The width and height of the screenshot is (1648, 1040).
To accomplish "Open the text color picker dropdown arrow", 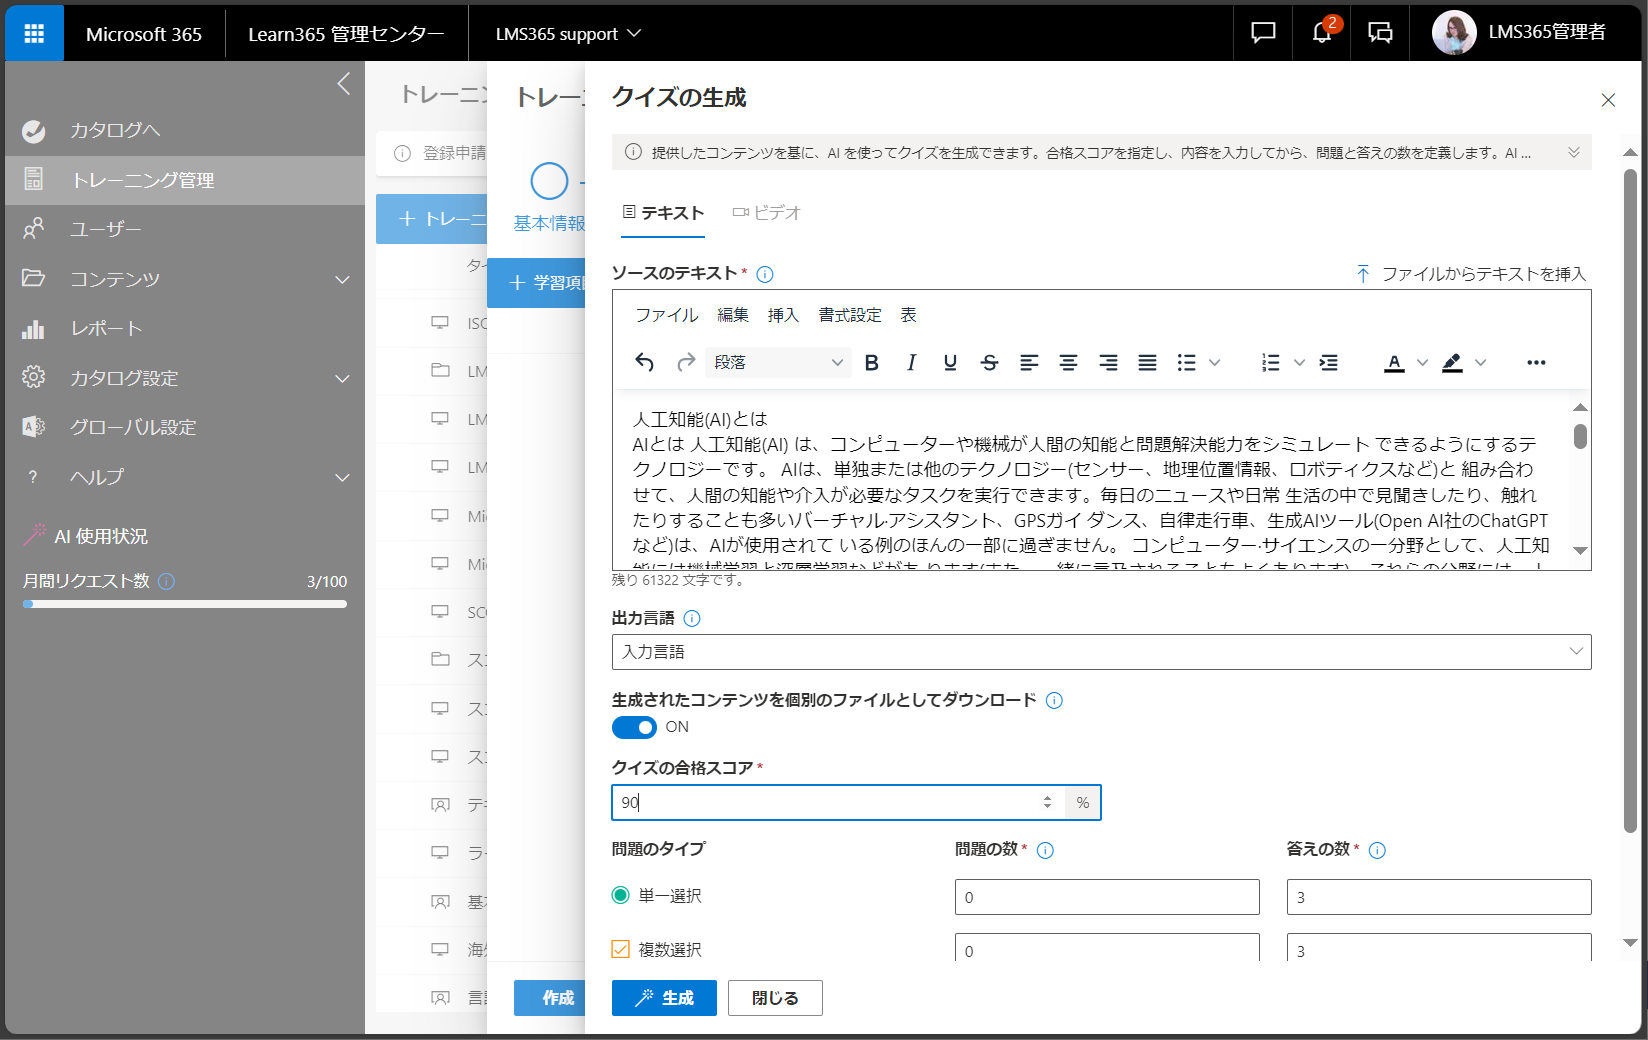I will (1422, 362).
